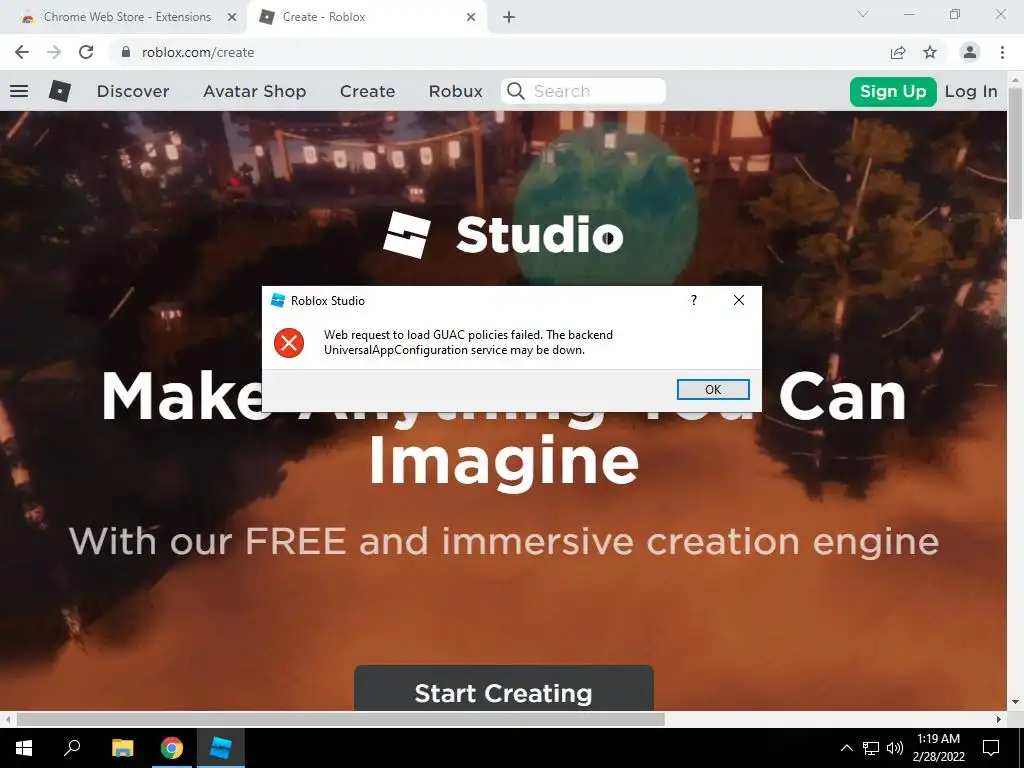Open File Explorer from taskbar

pyautogui.click(x=122, y=748)
